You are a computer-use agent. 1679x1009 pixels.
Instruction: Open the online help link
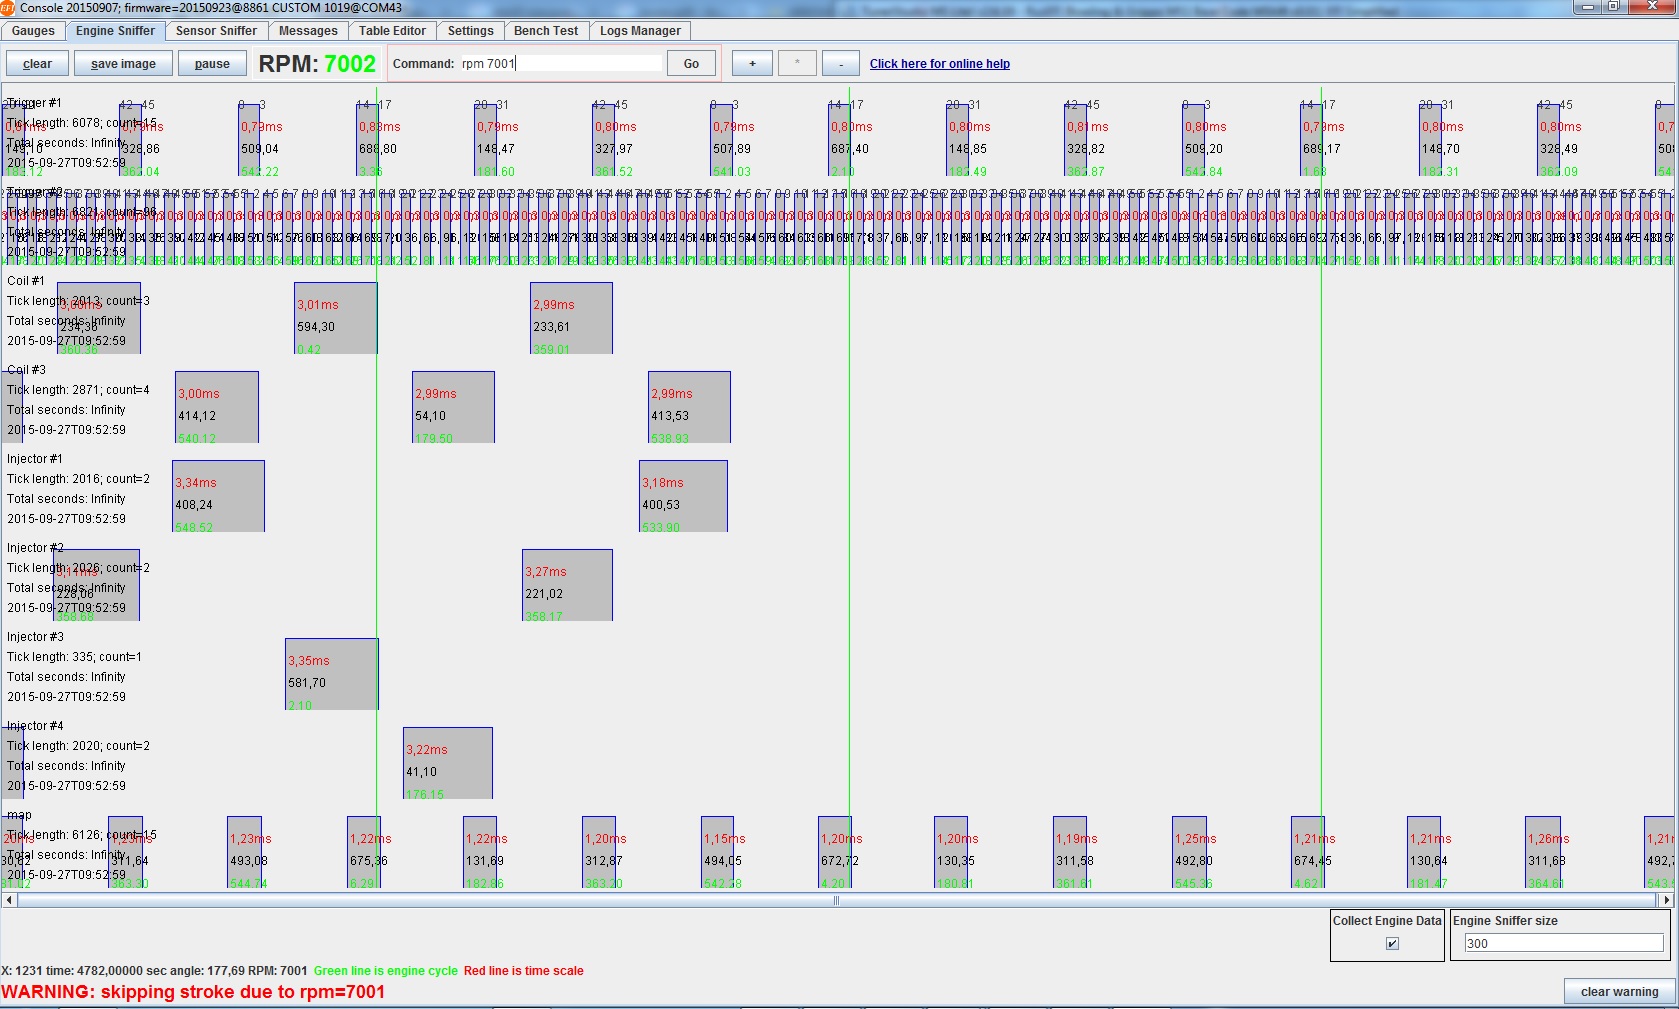pos(939,64)
